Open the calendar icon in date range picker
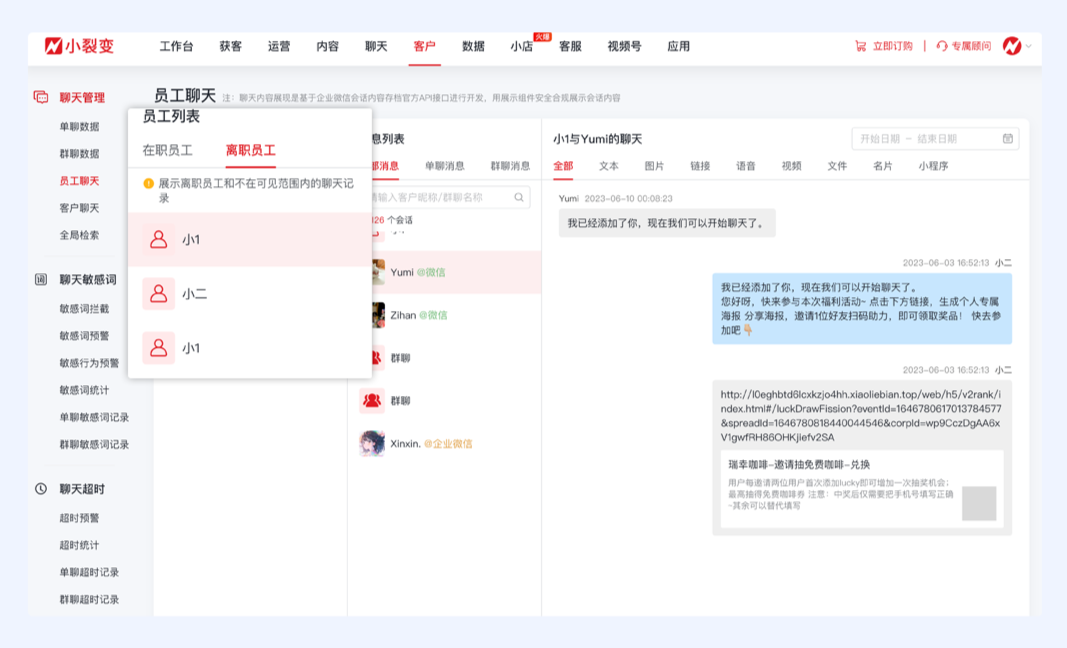This screenshot has height=648, width=1067. [x=1008, y=139]
